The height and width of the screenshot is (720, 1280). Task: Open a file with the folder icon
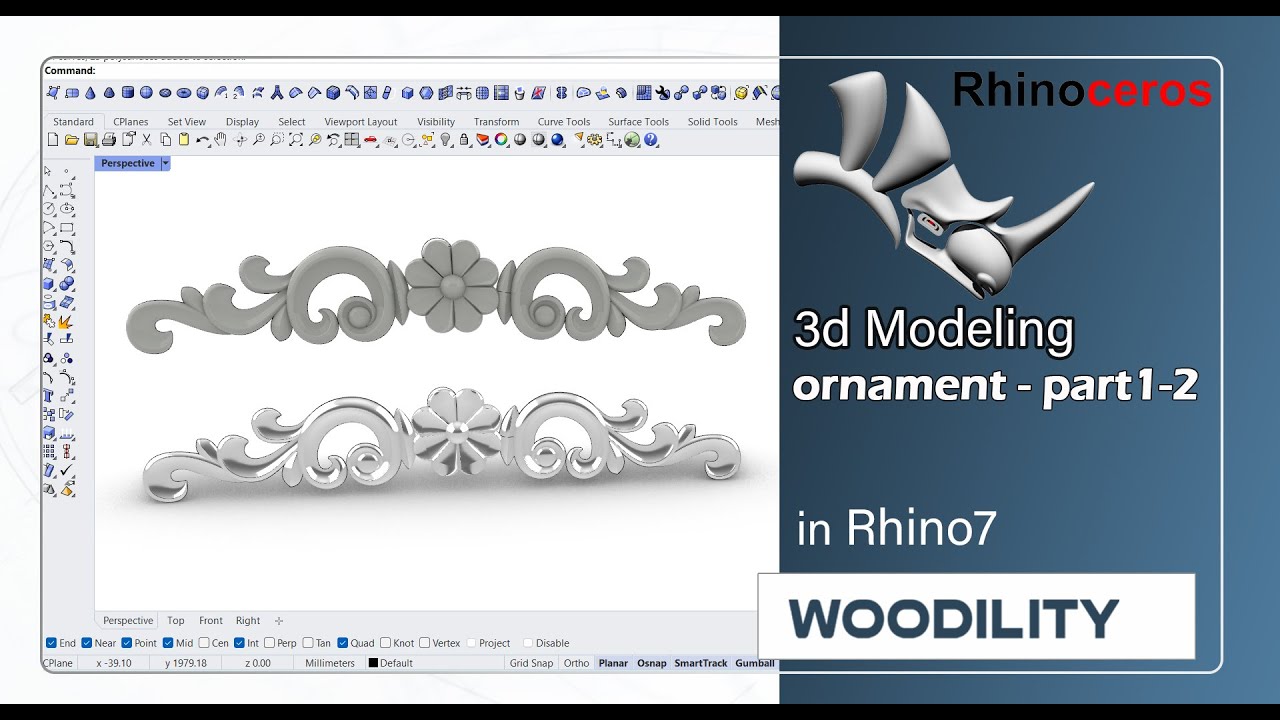coord(72,140)
